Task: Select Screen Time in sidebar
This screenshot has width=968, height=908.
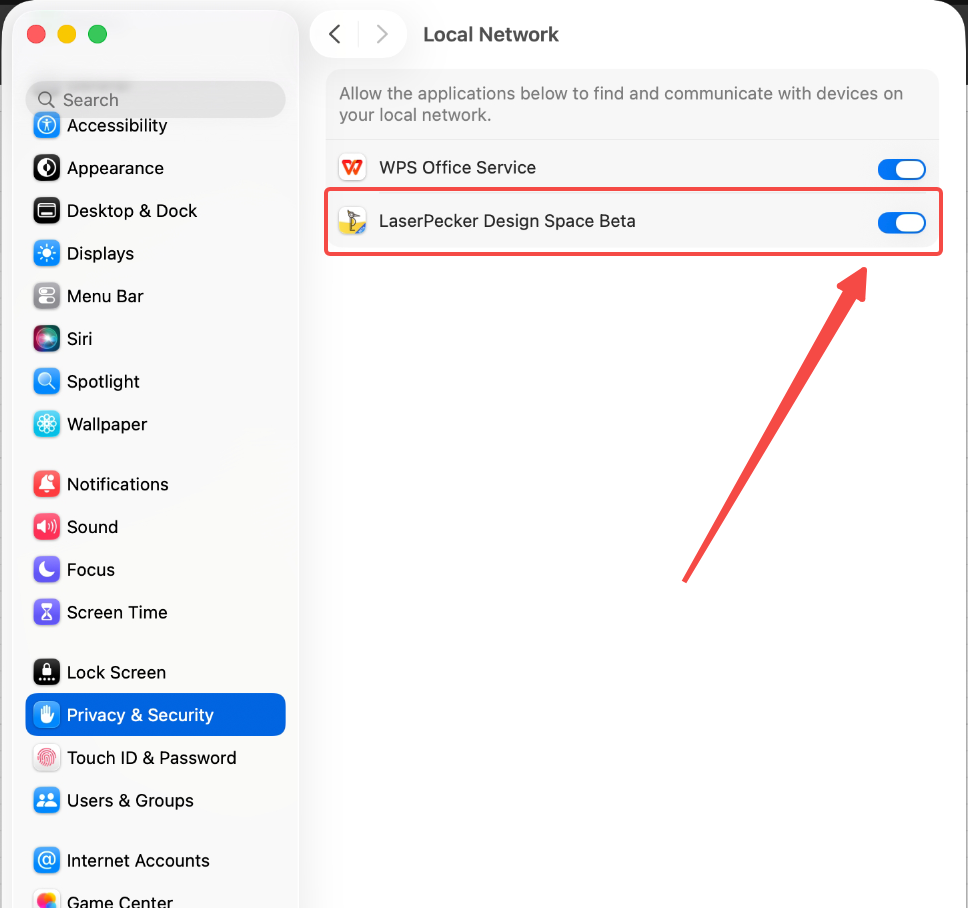Action: coord(155,612)
